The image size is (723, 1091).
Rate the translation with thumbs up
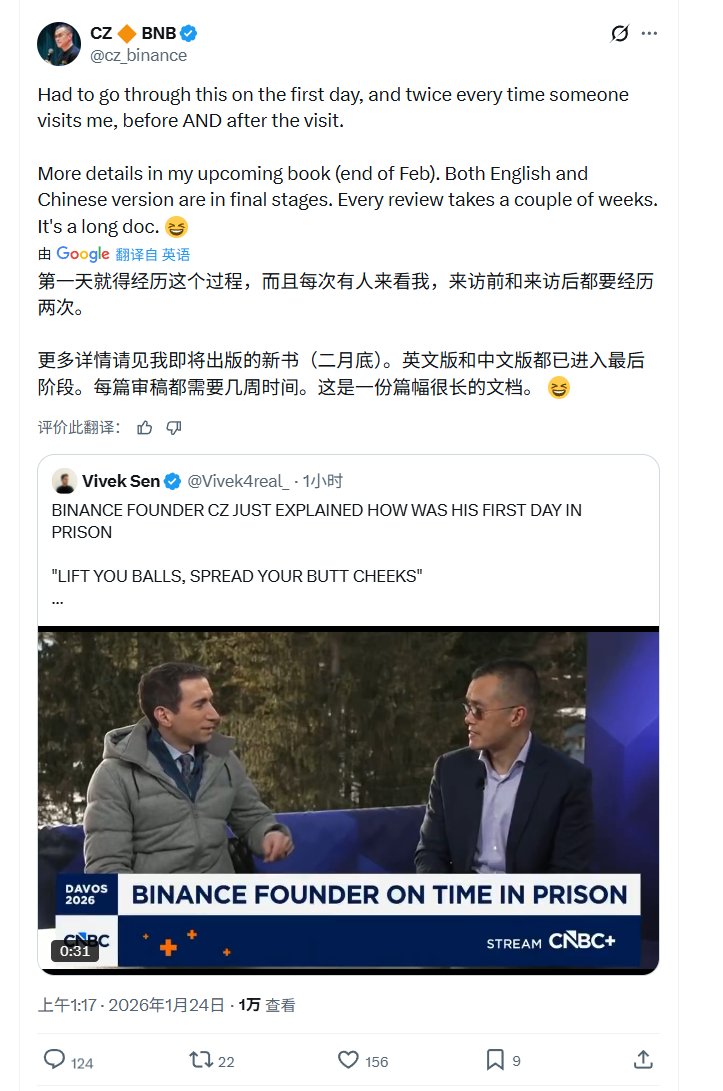(145, 428)
